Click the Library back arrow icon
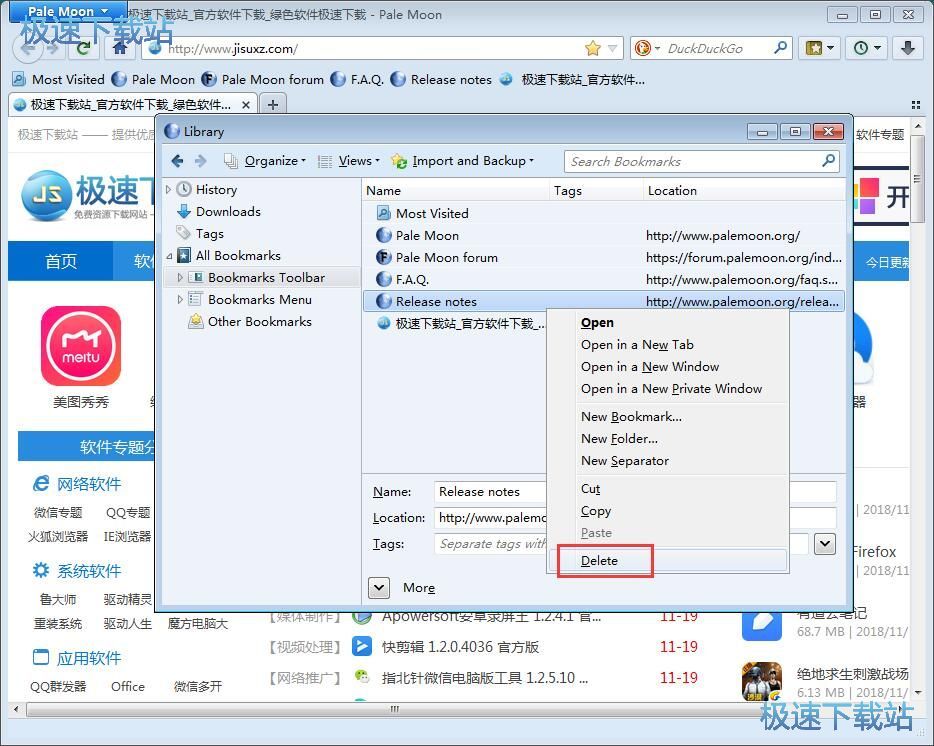The width and height of the screenshot is (934, 746). click(177, 161)
